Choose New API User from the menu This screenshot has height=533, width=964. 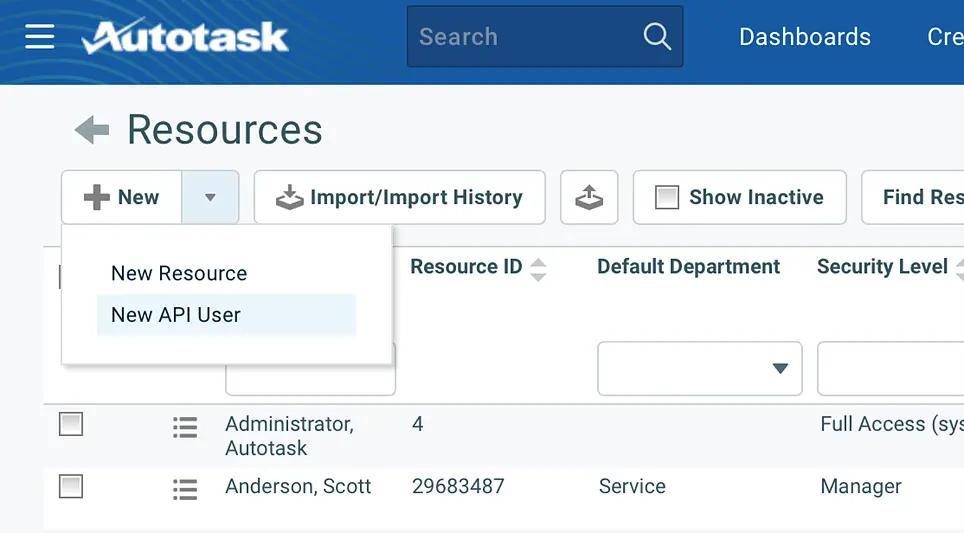226,315
